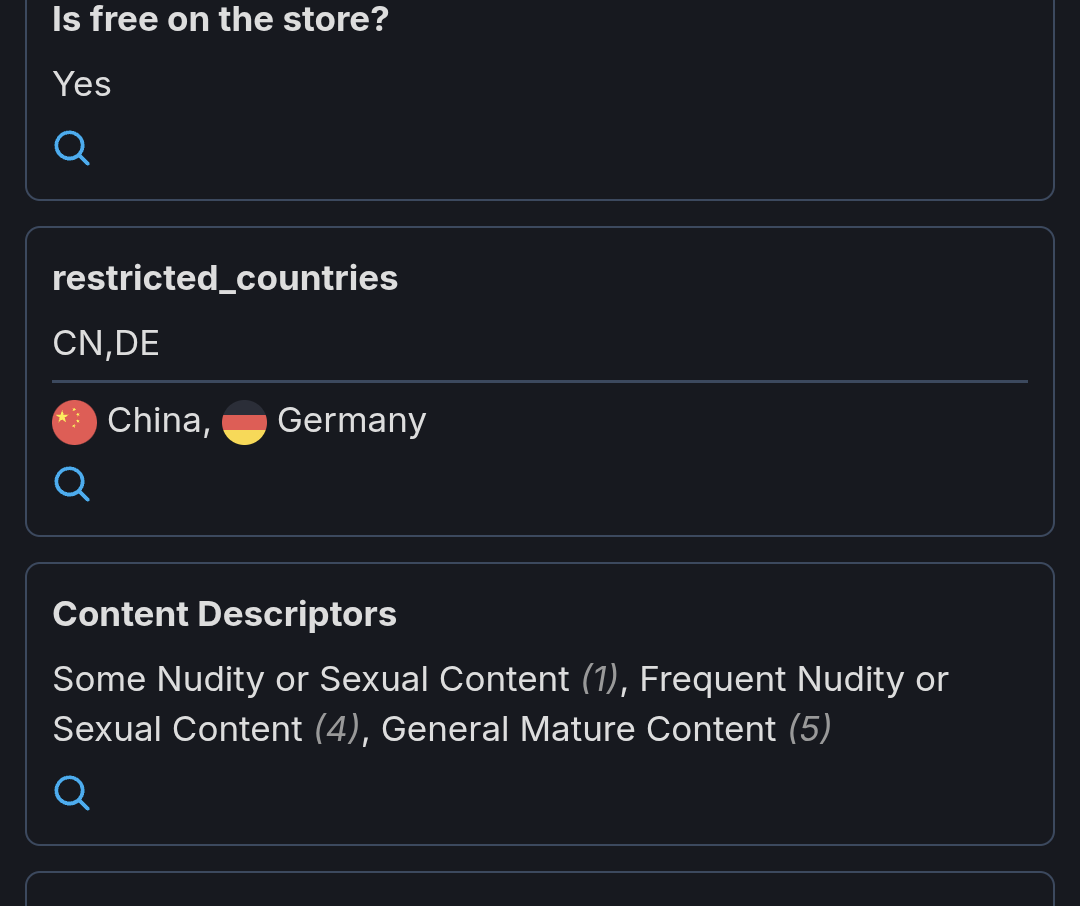The width and height of the screenshot is (1080, 906).
Task: Click the "Is free on the store?" heading
Action: pos(220,19)
